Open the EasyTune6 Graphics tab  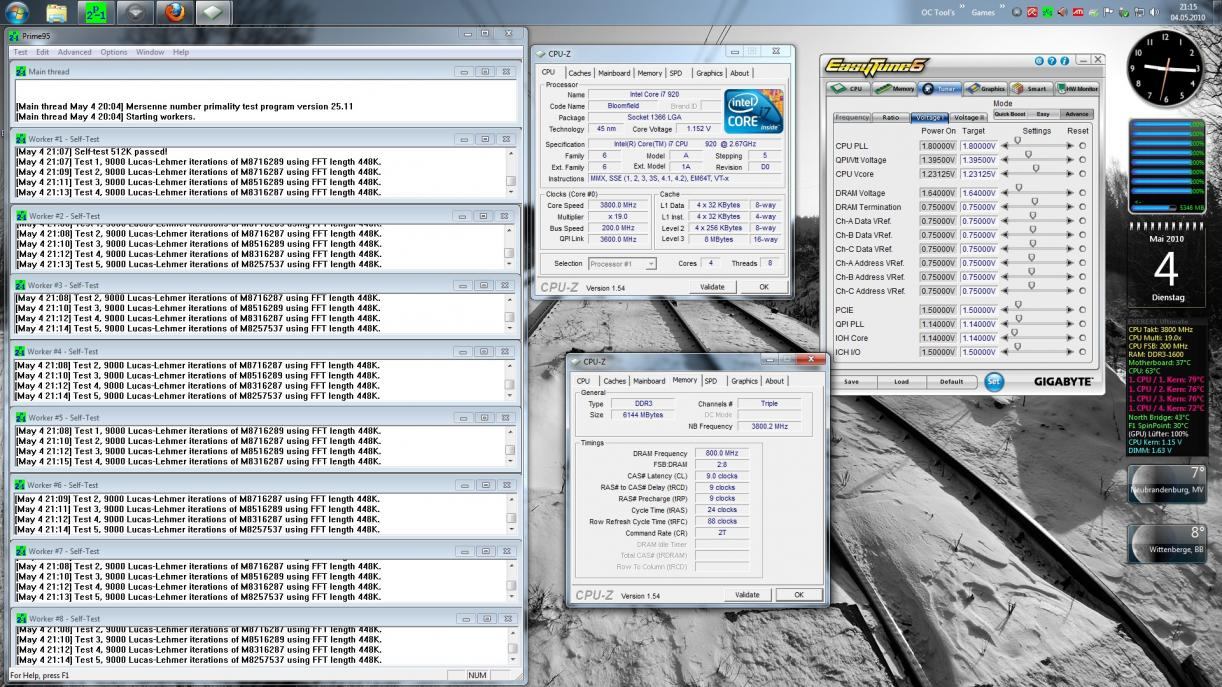[x=986, y=88]
